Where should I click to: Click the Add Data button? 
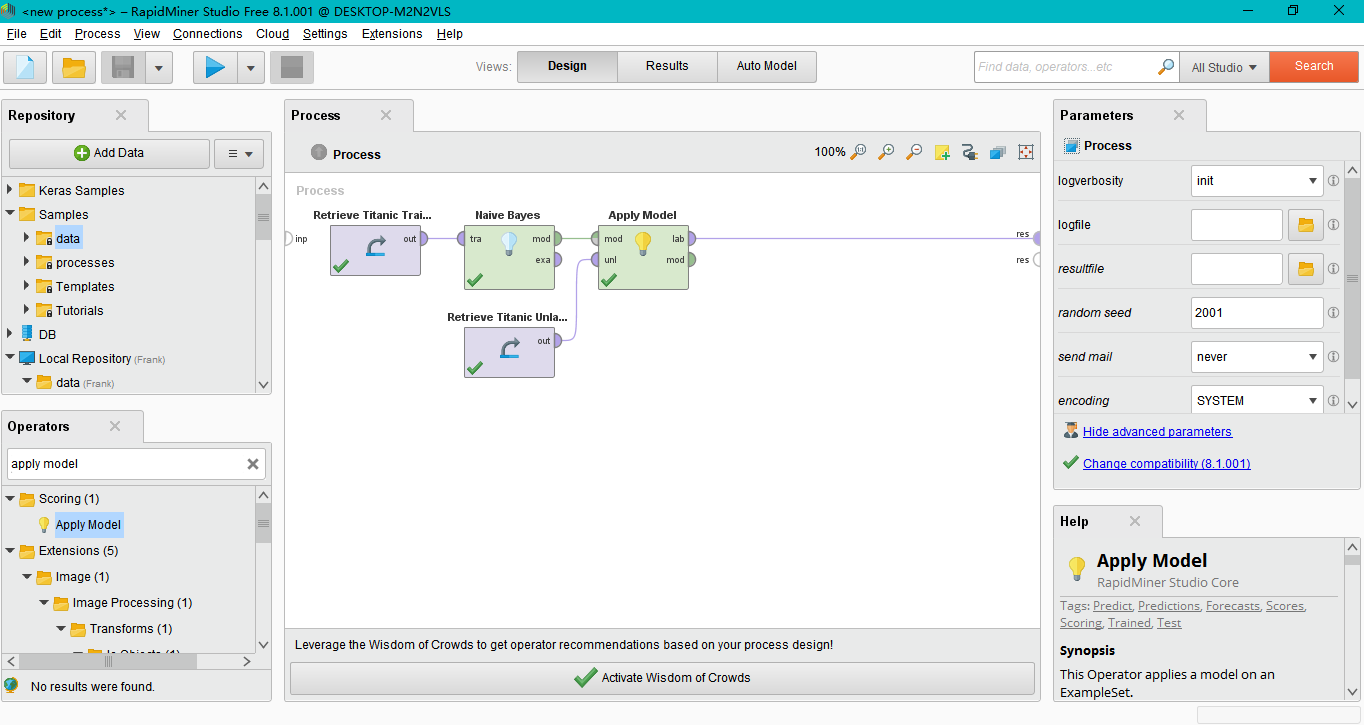pyautogui.click(x=109, y=154)
